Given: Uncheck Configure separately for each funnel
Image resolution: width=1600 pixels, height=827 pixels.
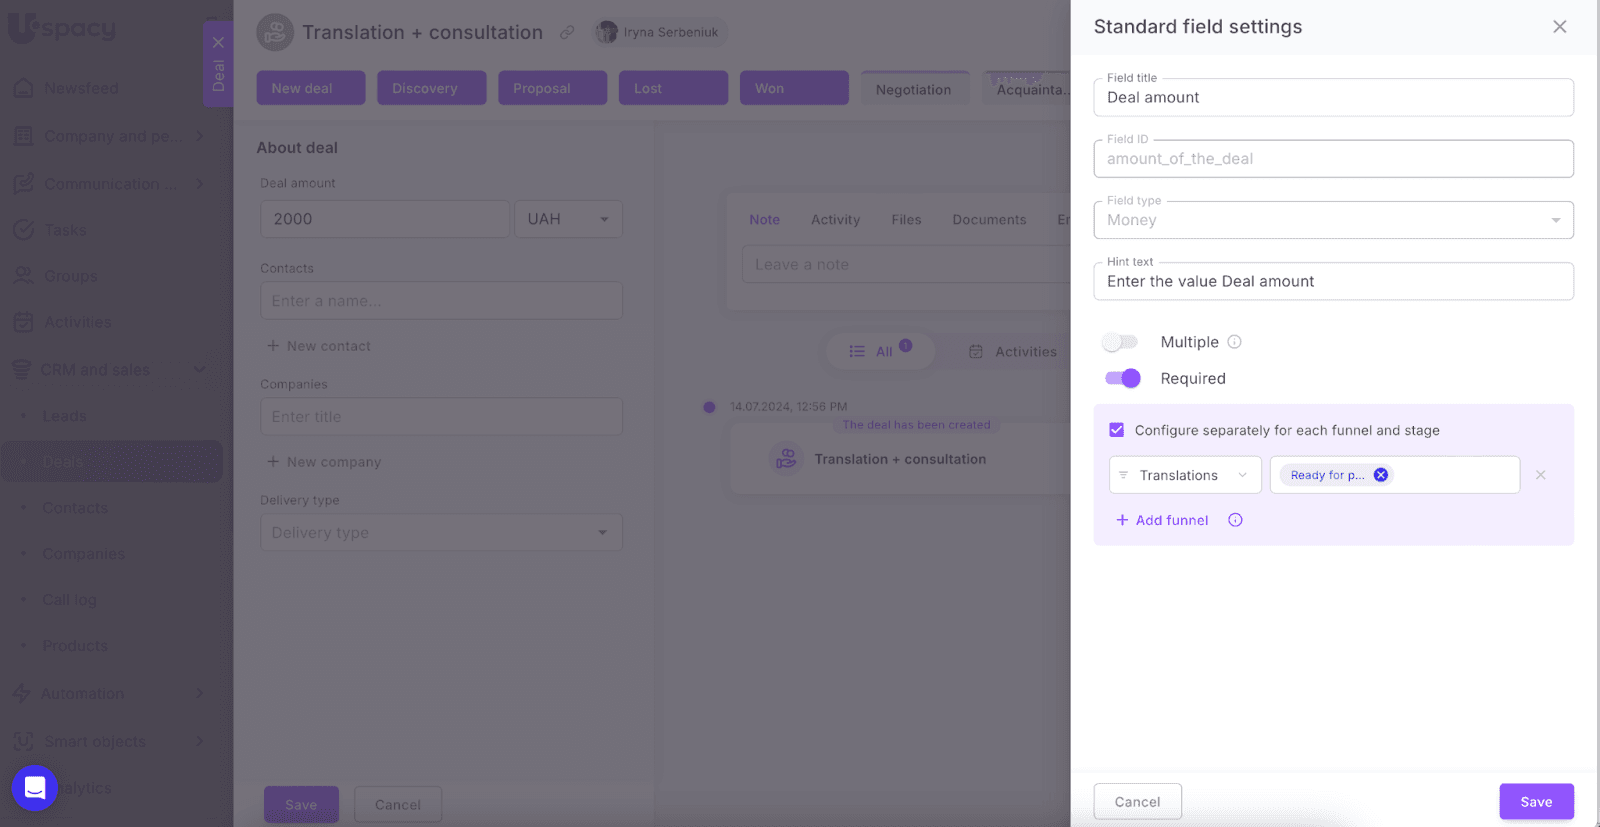Looking at the screenshot, I should (x=1116, y=430).
